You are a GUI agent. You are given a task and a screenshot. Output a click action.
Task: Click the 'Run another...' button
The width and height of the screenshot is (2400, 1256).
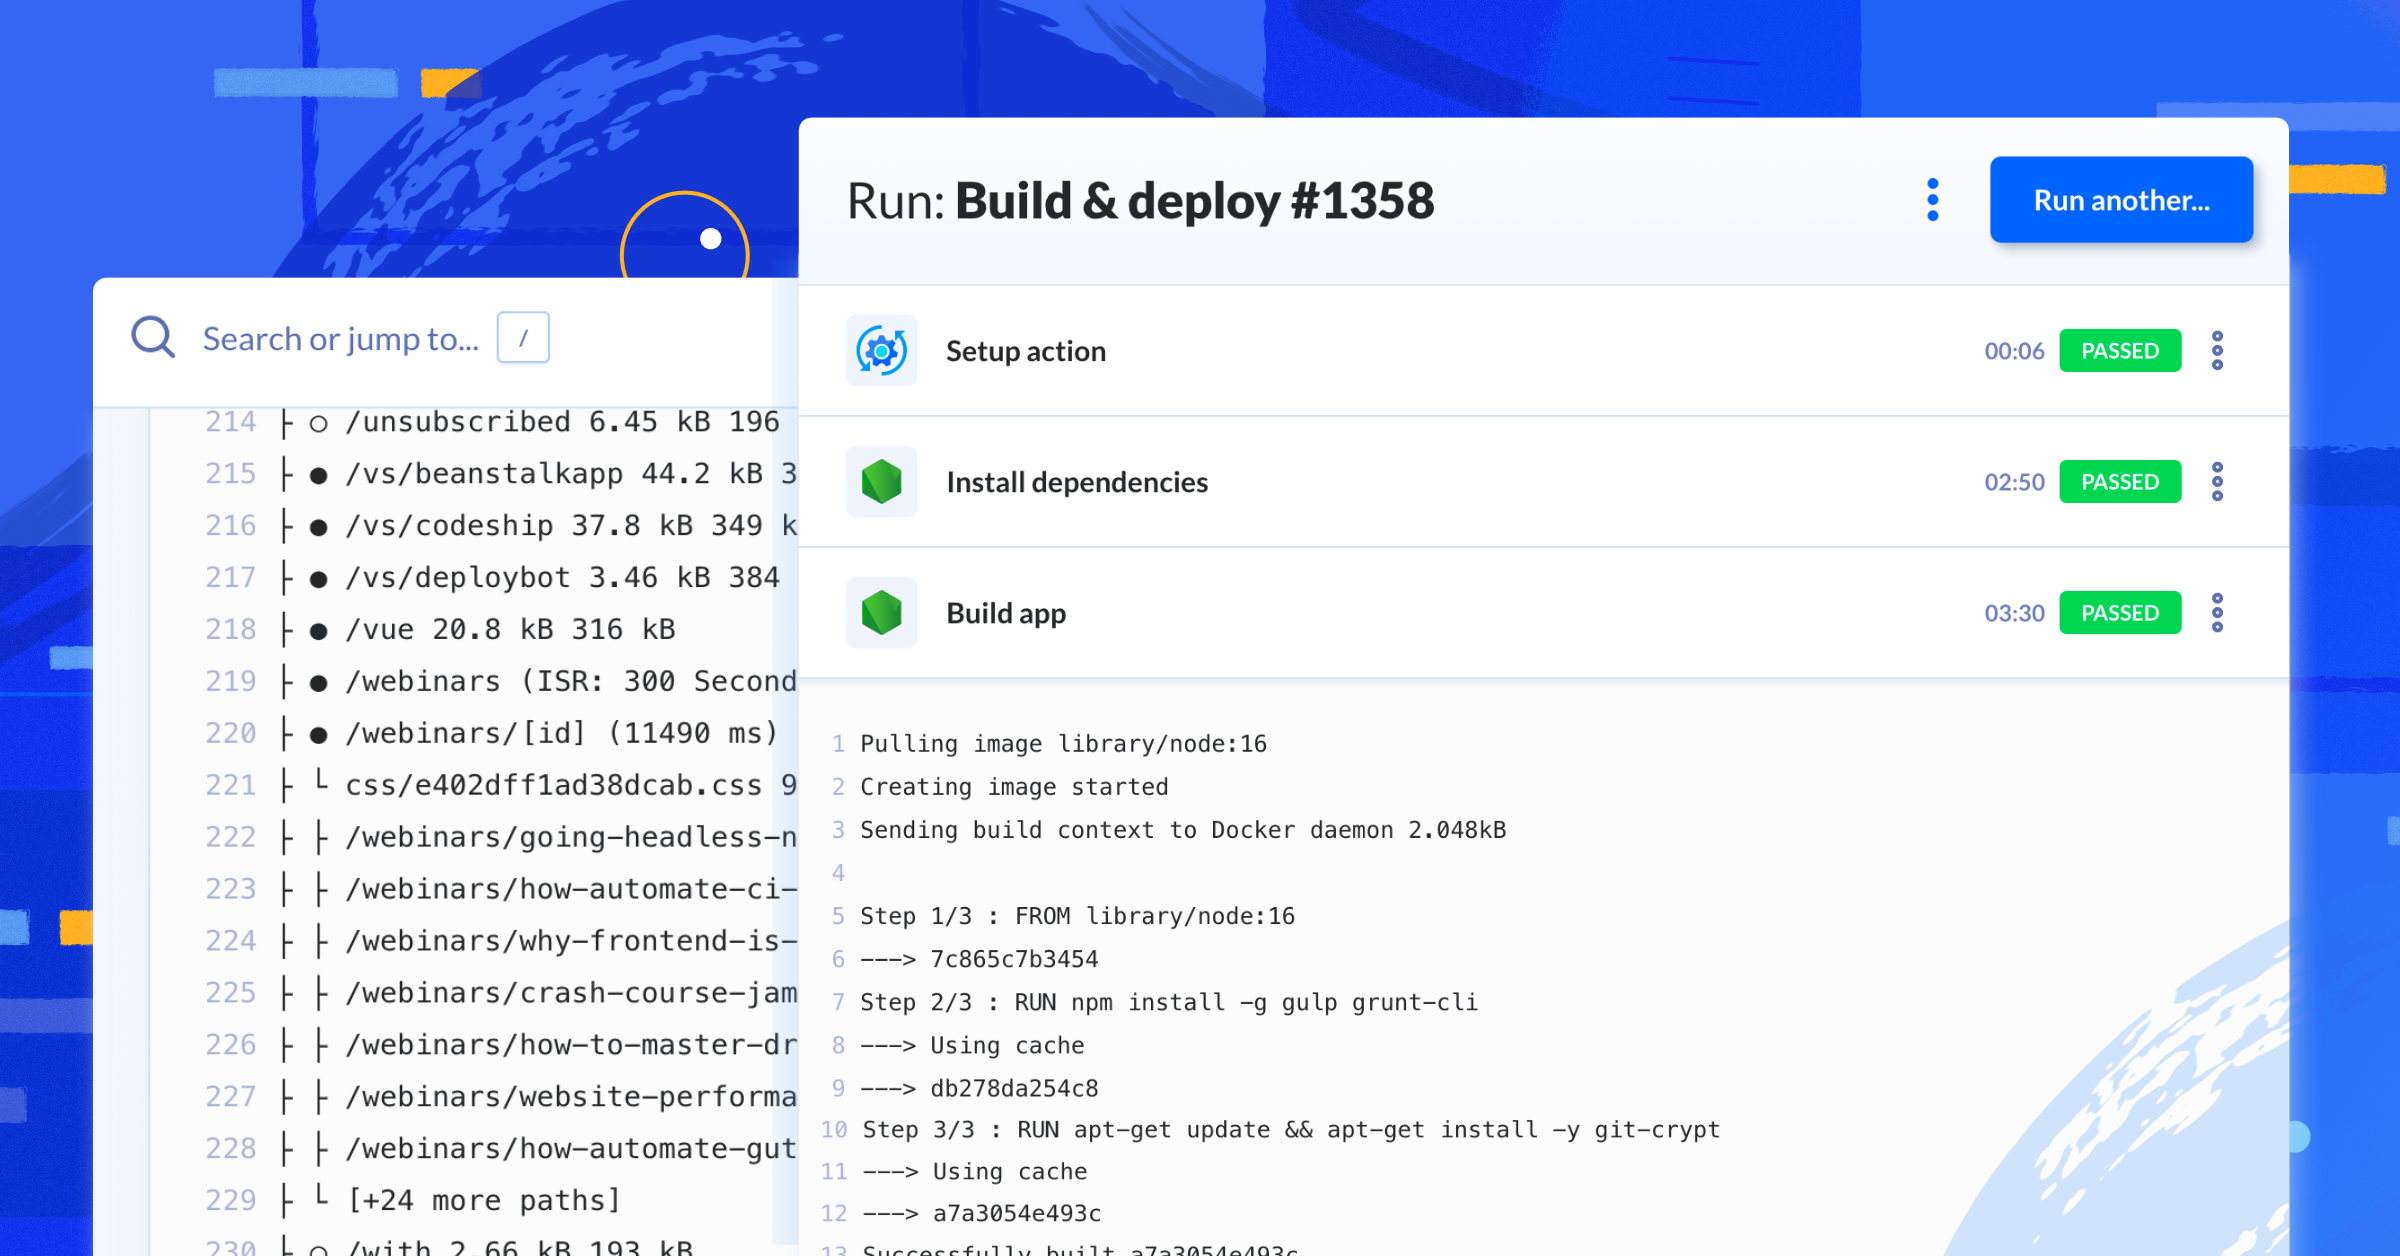pyautogui.click(x=2121, y=199)
